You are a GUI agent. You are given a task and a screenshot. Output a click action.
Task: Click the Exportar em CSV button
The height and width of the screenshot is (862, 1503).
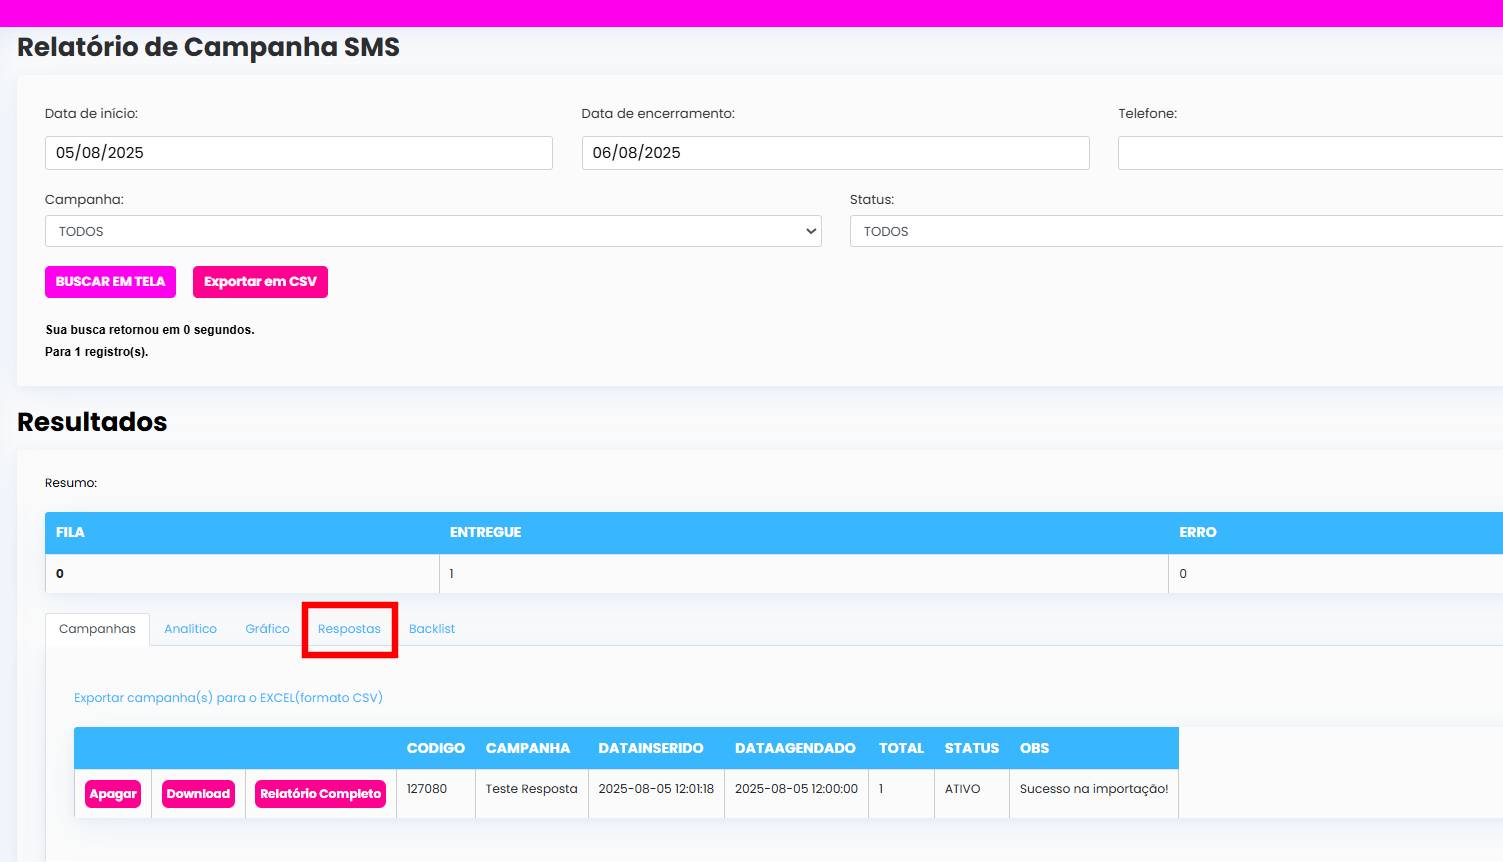coord(260,282)
